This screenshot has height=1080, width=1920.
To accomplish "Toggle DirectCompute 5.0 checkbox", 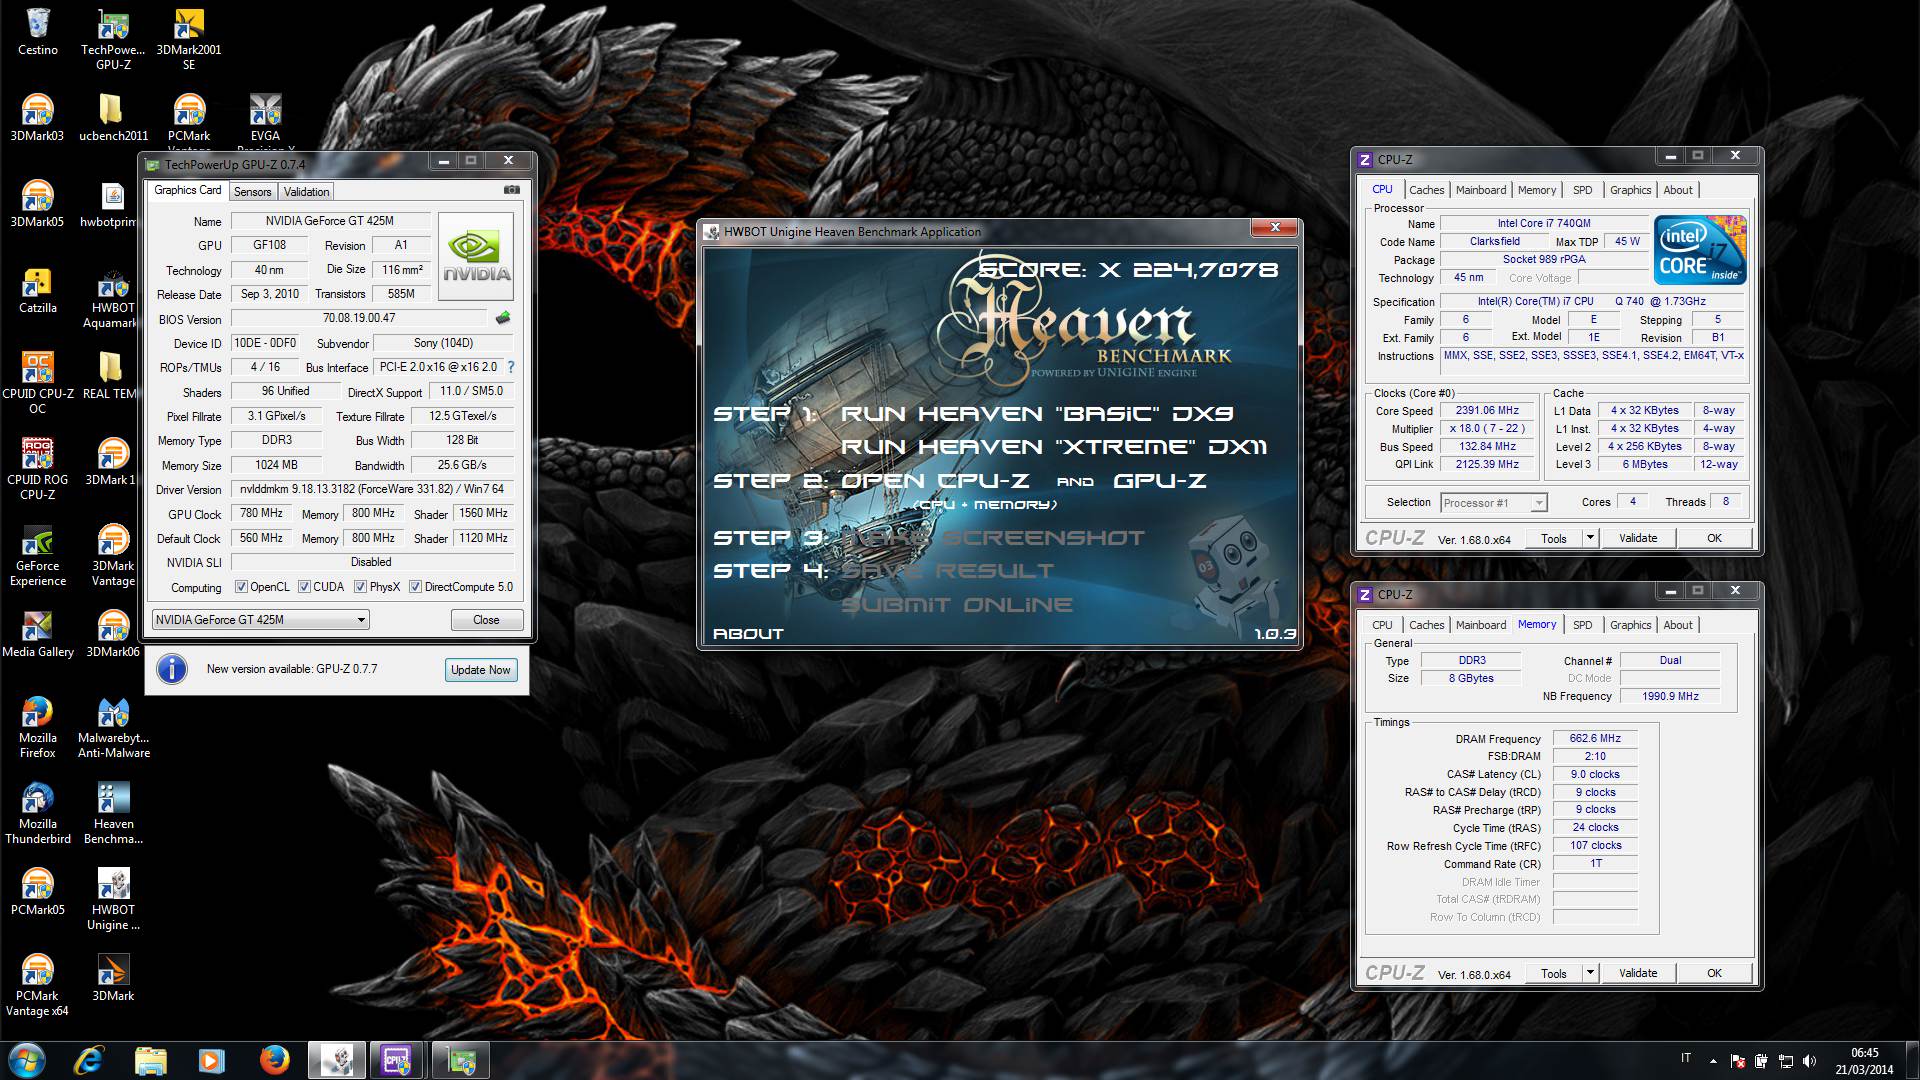I will click(415, 587).
